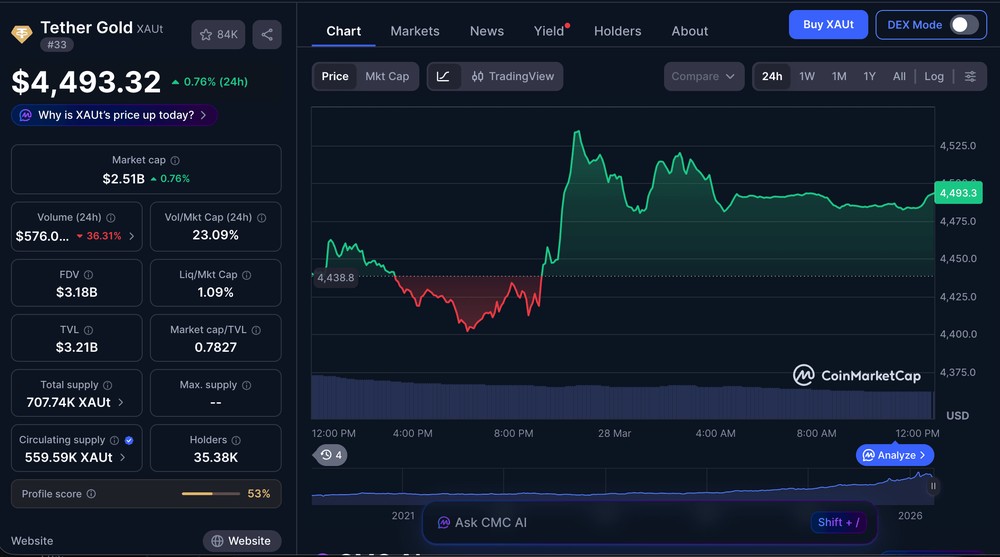Expand Total supply 707.74K XAUt chevron

121,403
